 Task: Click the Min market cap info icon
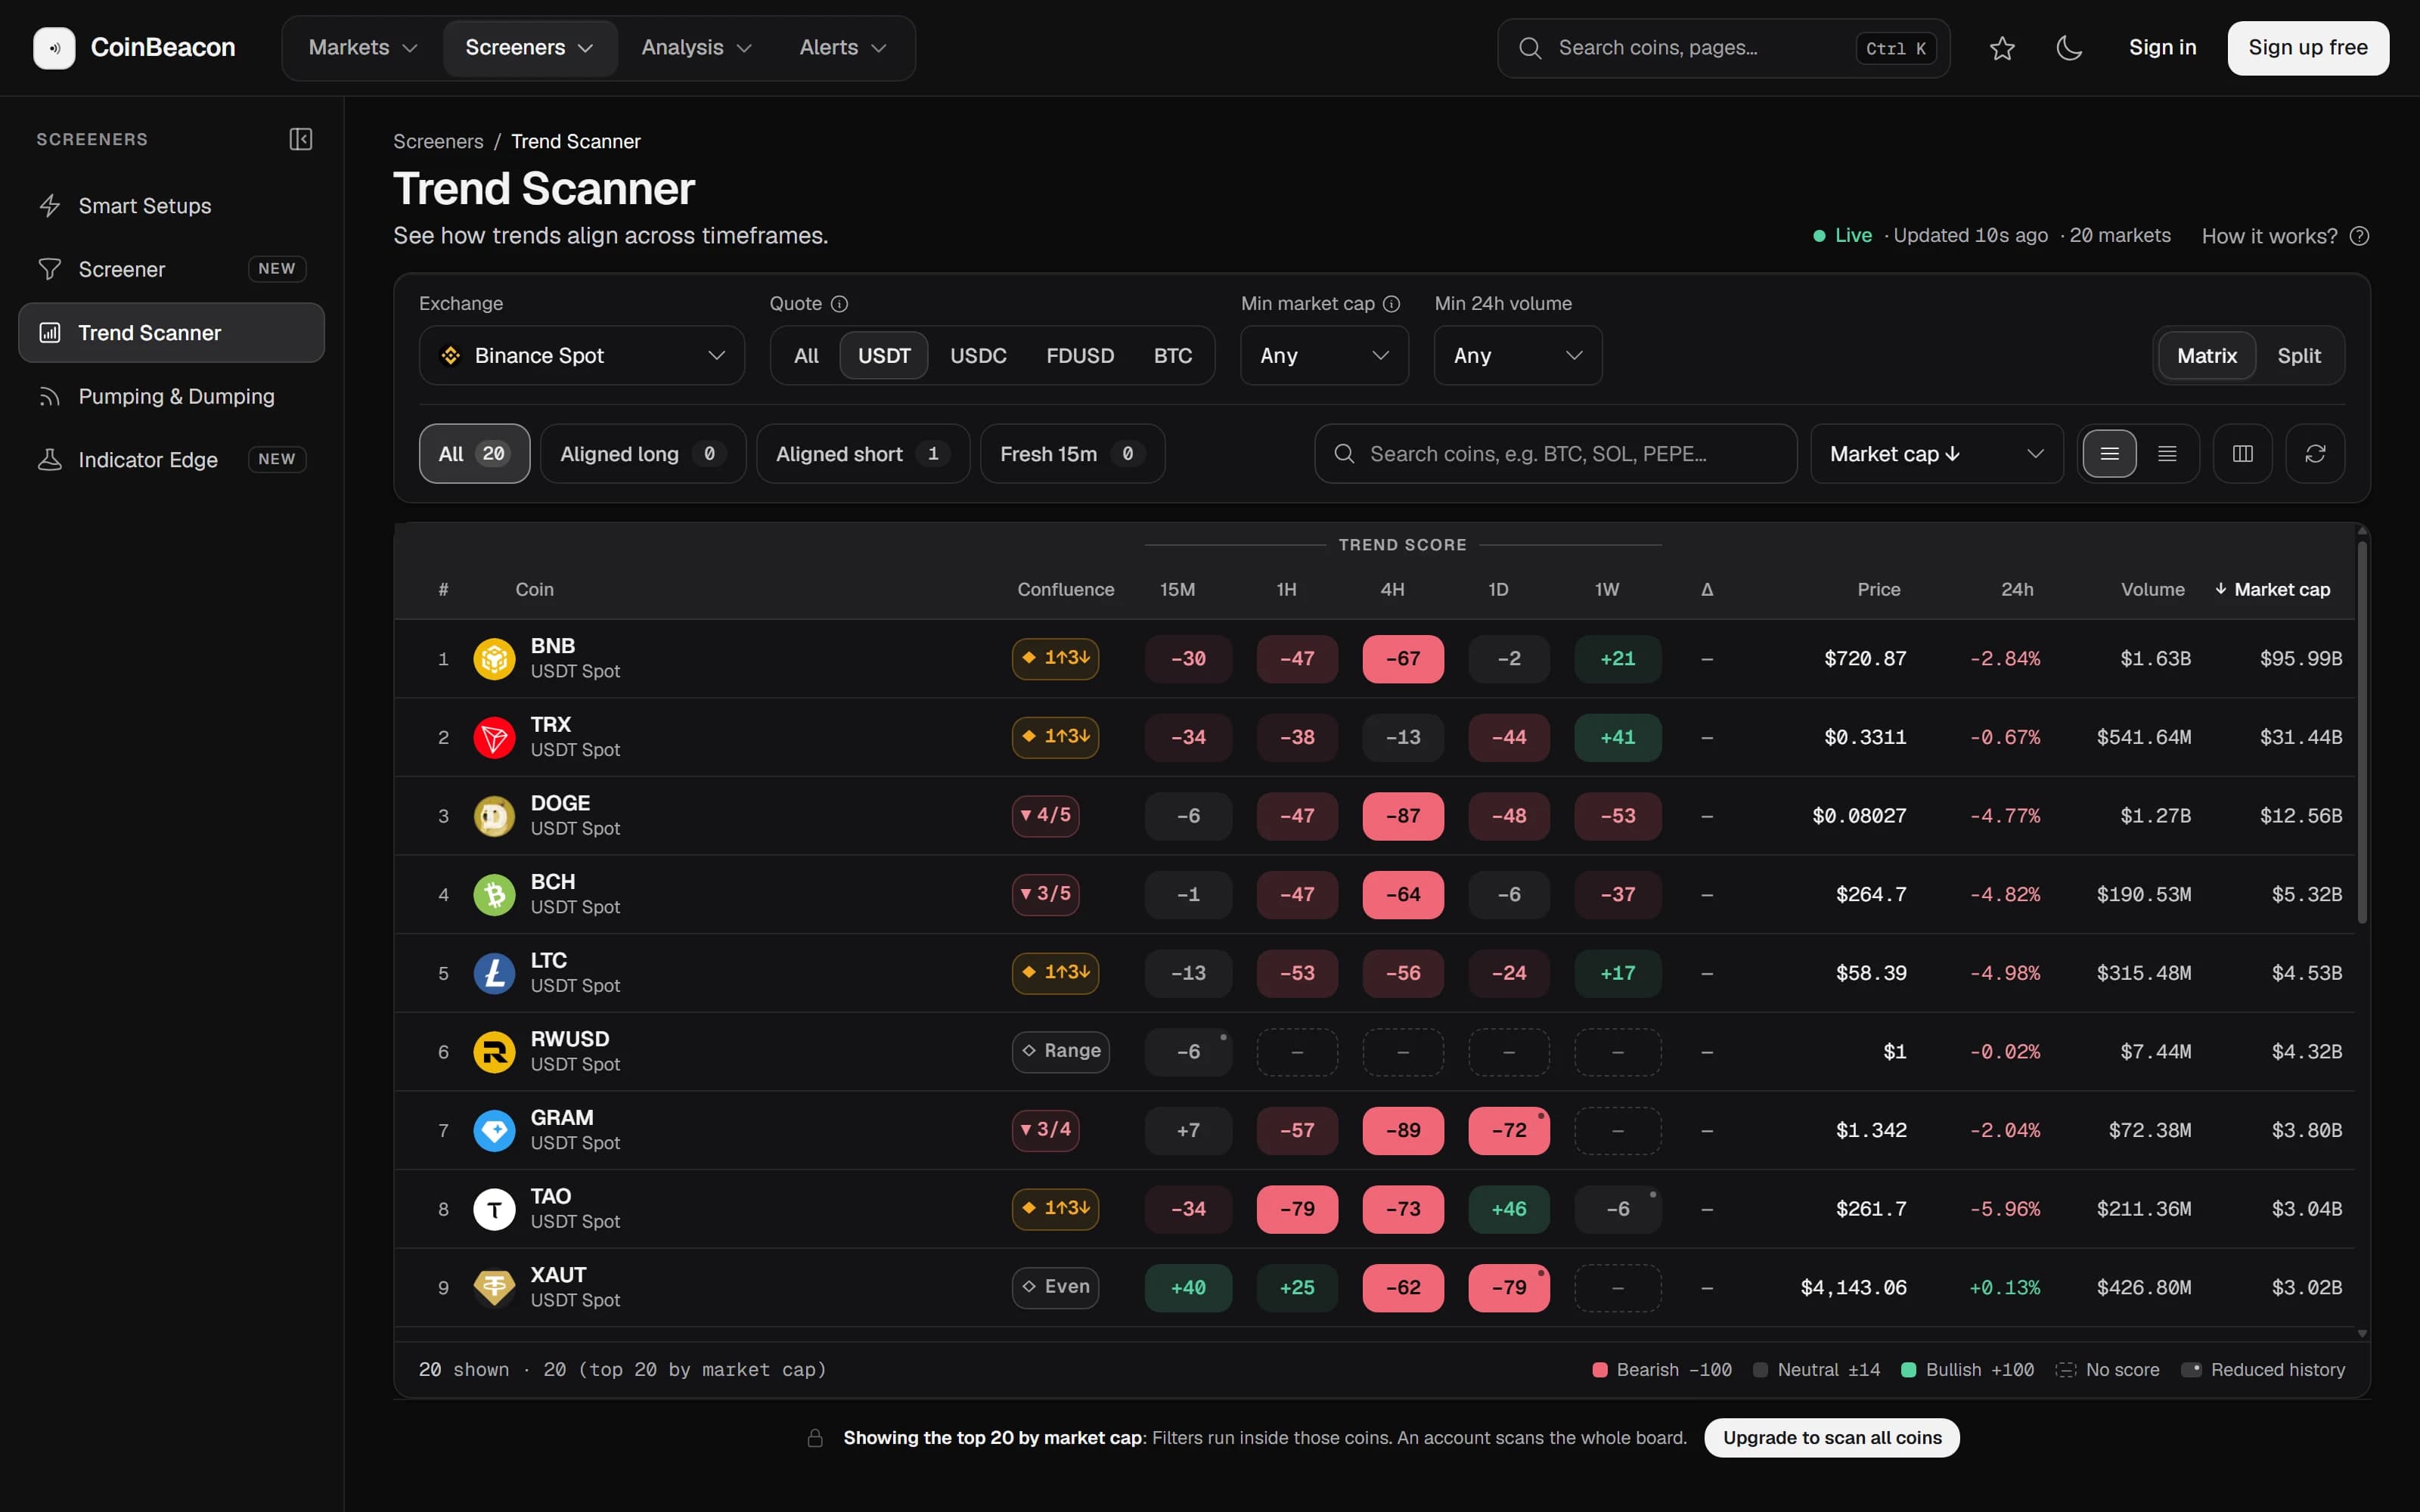point(1392,304)
